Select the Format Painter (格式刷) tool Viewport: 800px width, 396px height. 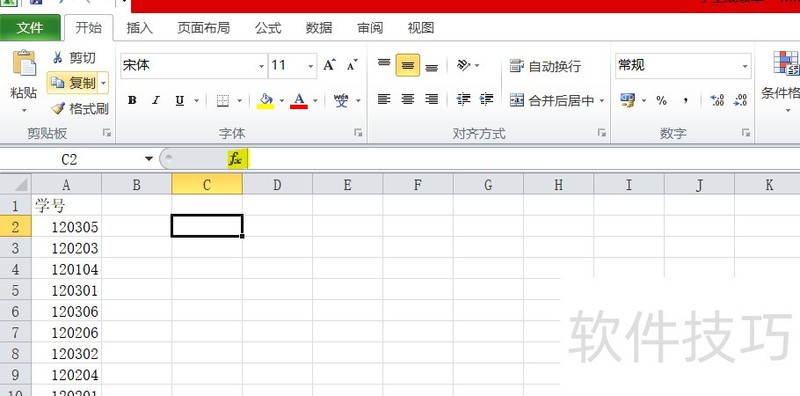(x=80, y=108)
